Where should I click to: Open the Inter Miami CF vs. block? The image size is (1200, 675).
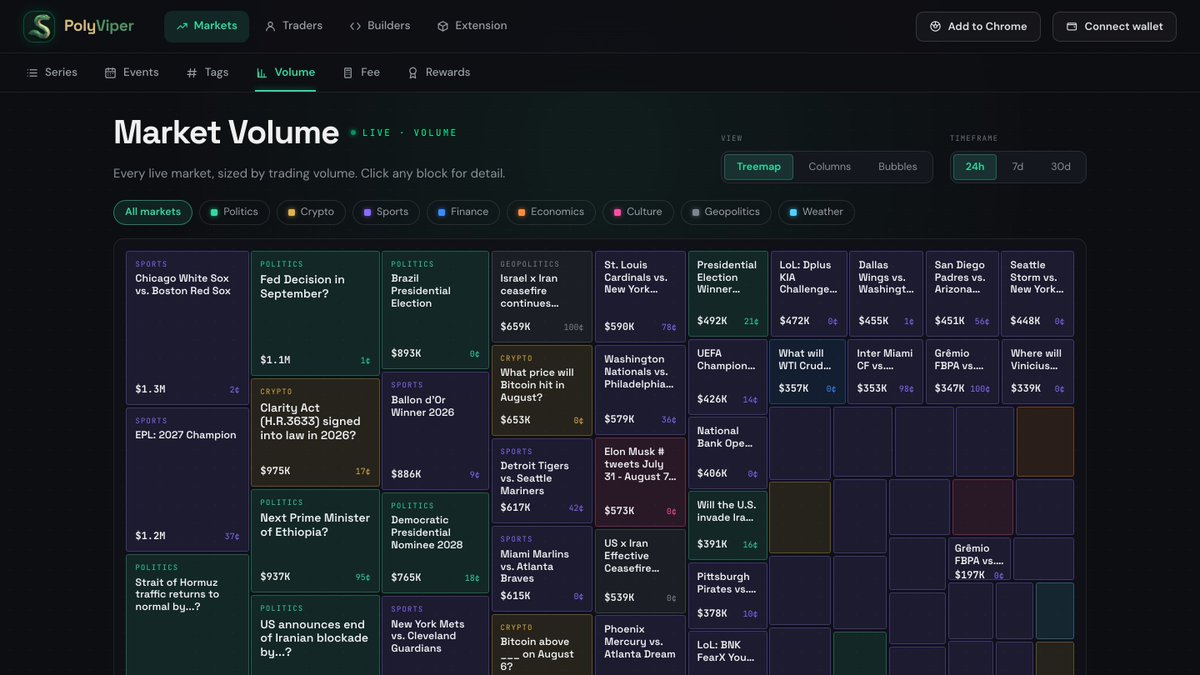pyautogui.click(x=885, y=371)
